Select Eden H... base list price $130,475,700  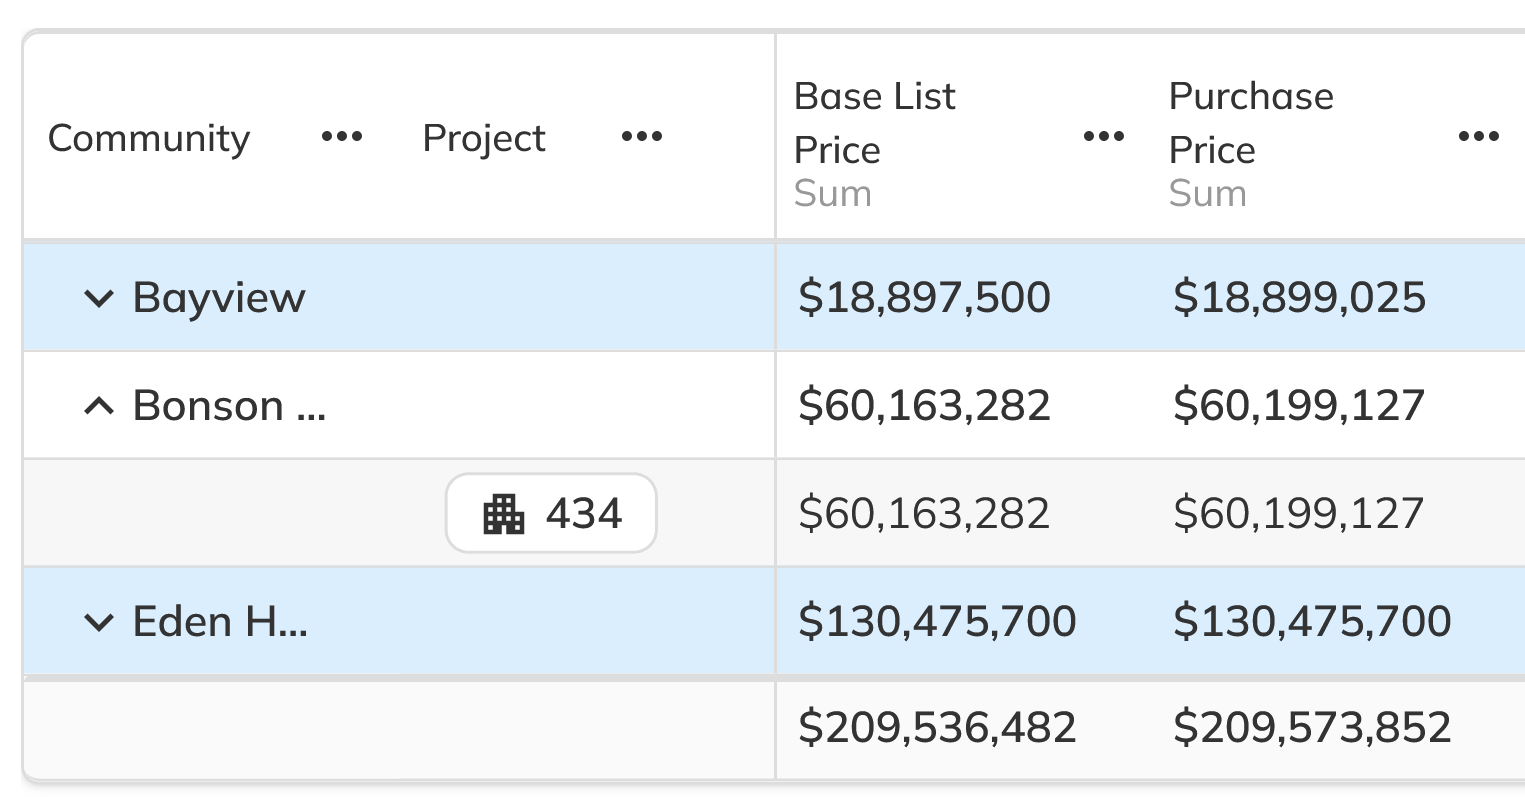pos(938,622)
